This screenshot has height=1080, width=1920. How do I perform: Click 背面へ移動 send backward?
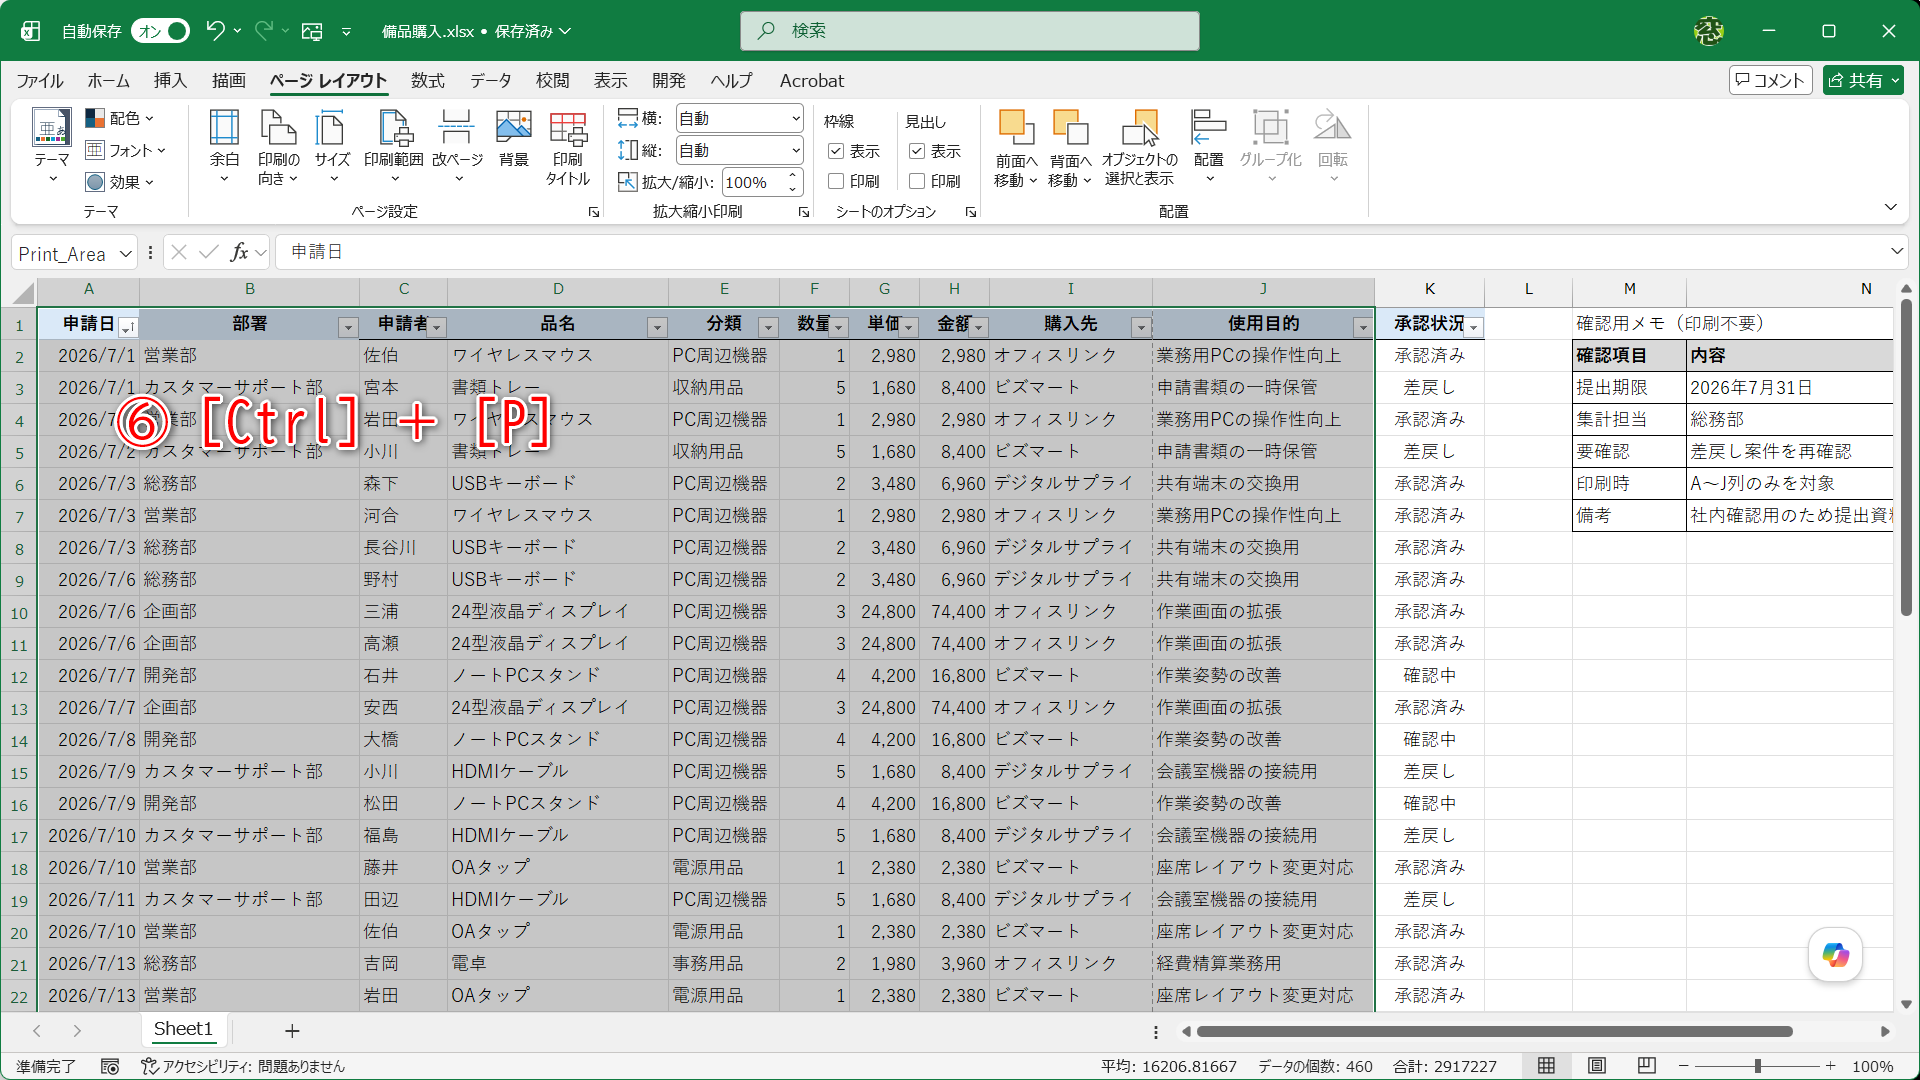pos(1070,148)
